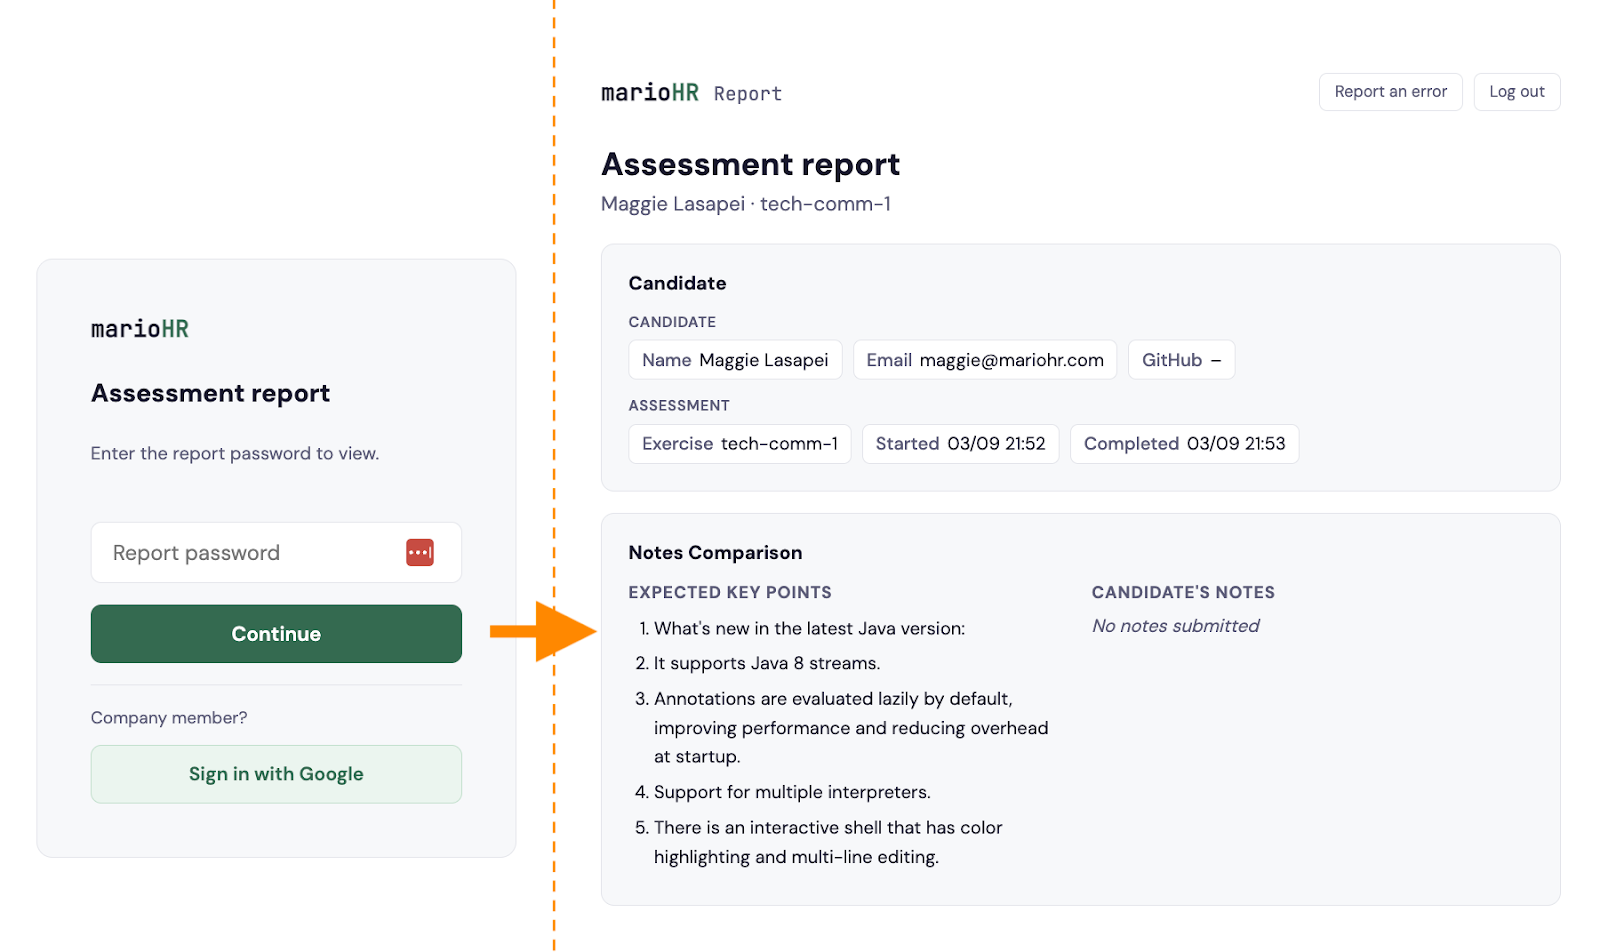
Task: Click the marioHR logo on login card
Action: click(140, 329)
